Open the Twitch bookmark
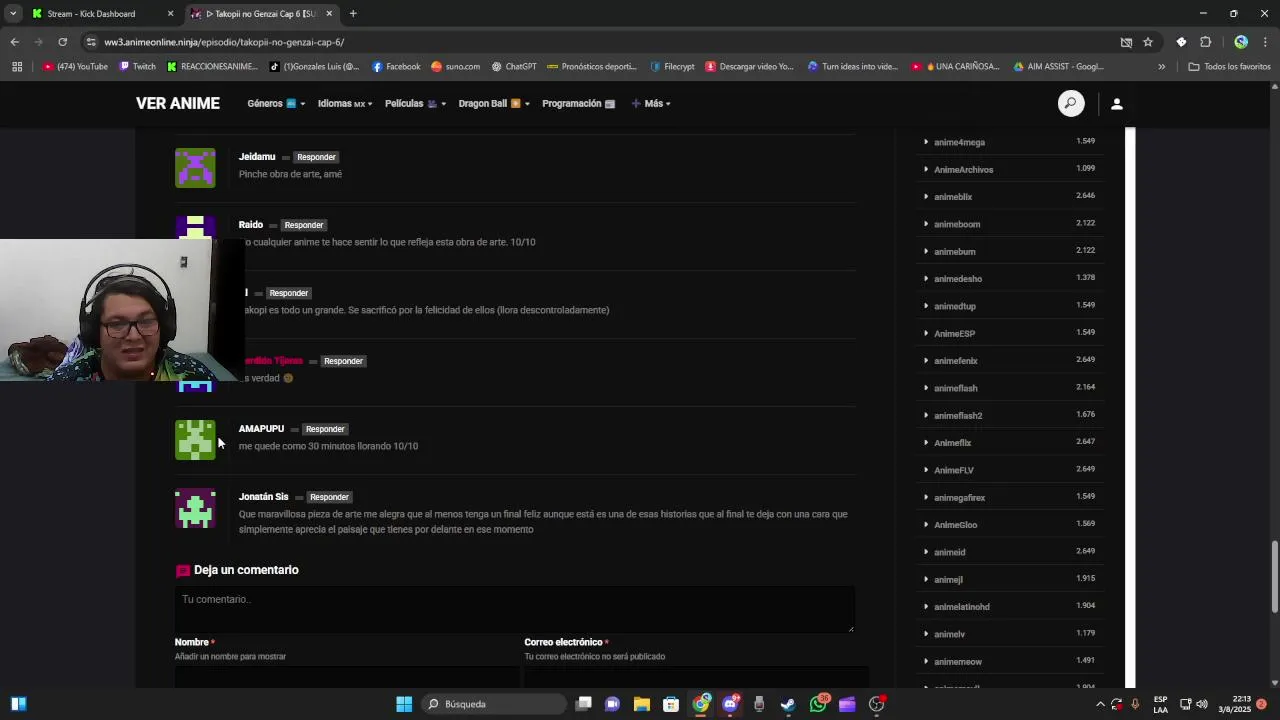The width and height of the screenshot is (1280, 720). [137, 67]
